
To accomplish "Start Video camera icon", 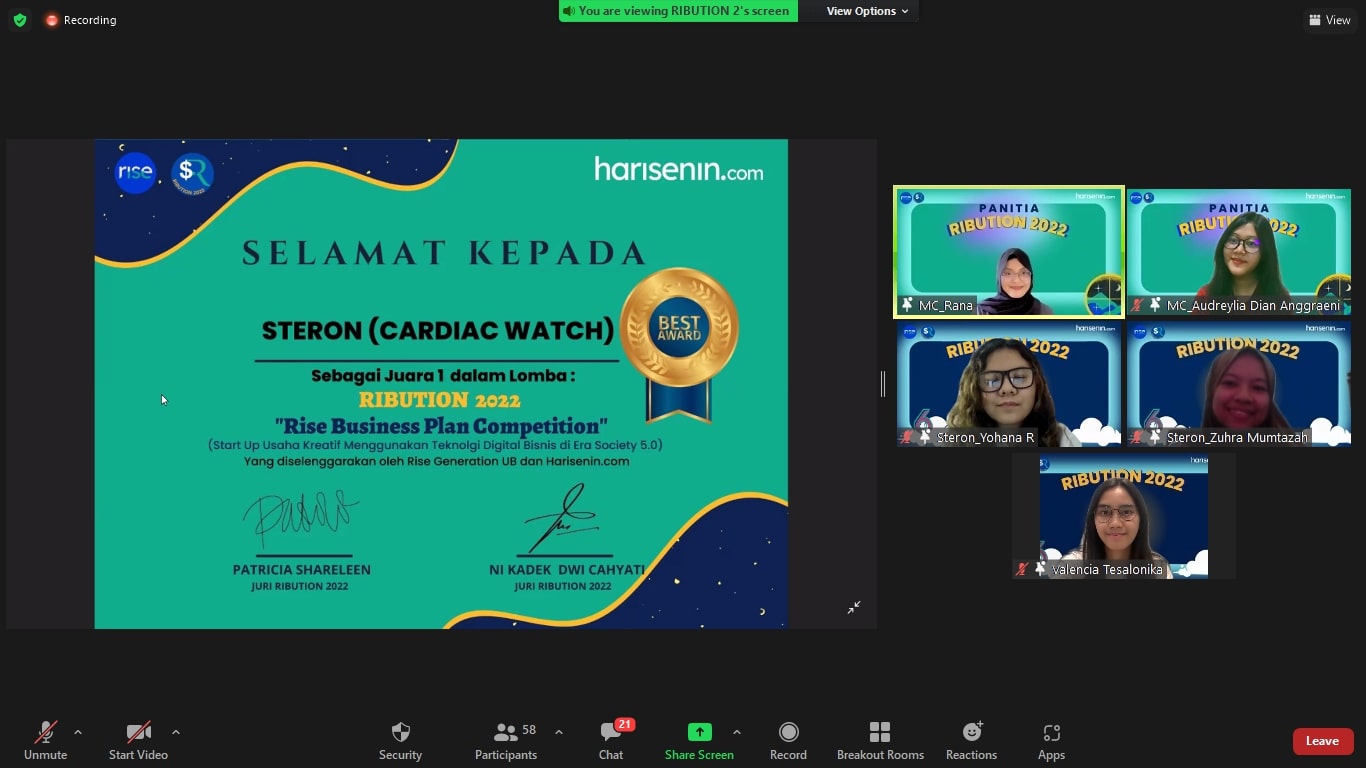I will coord(138,732).
